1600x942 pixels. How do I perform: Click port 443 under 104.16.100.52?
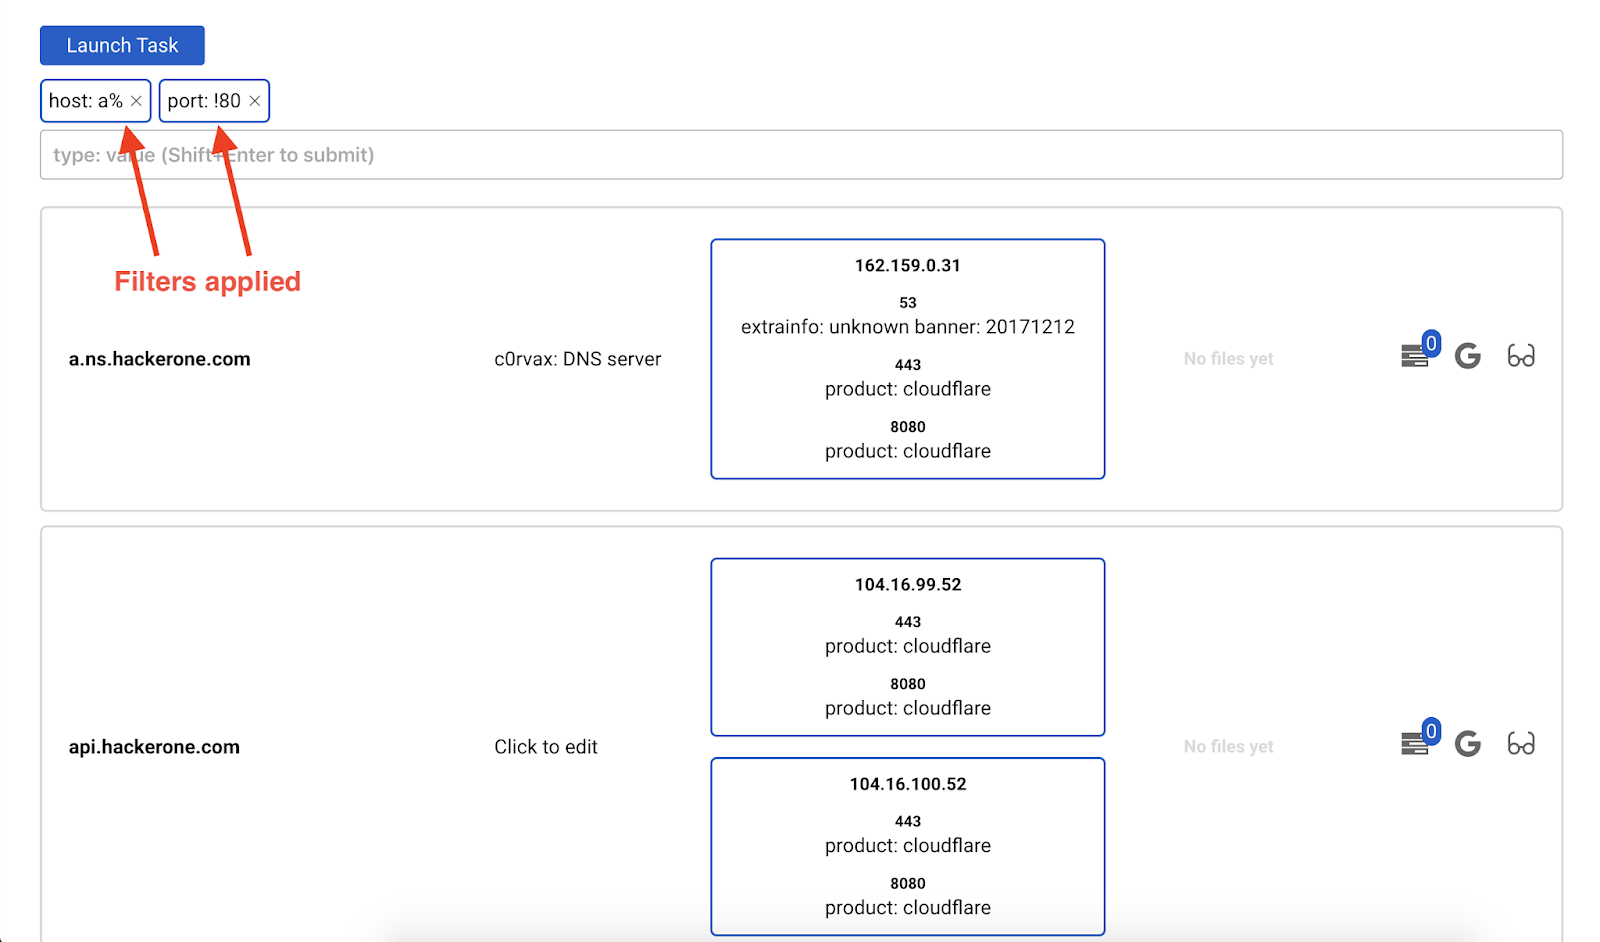[908, 821]
